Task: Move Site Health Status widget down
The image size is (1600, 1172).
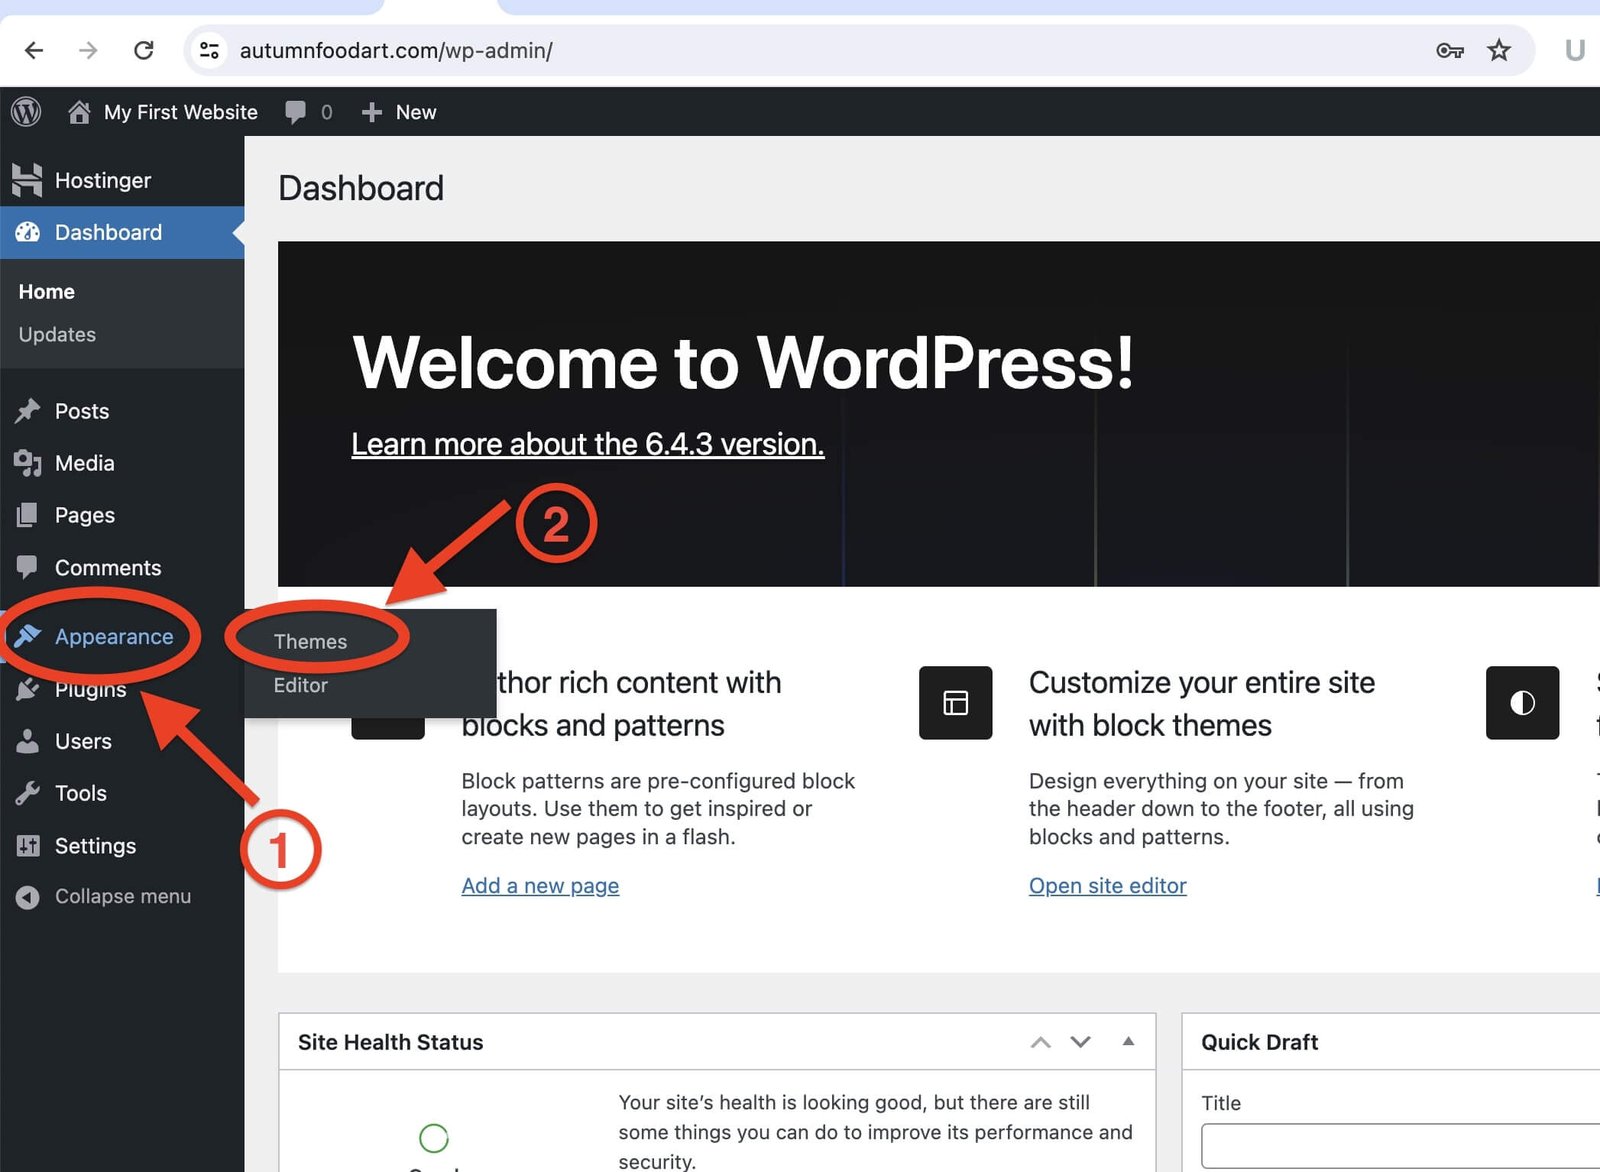Action: coord(1080,1042)
